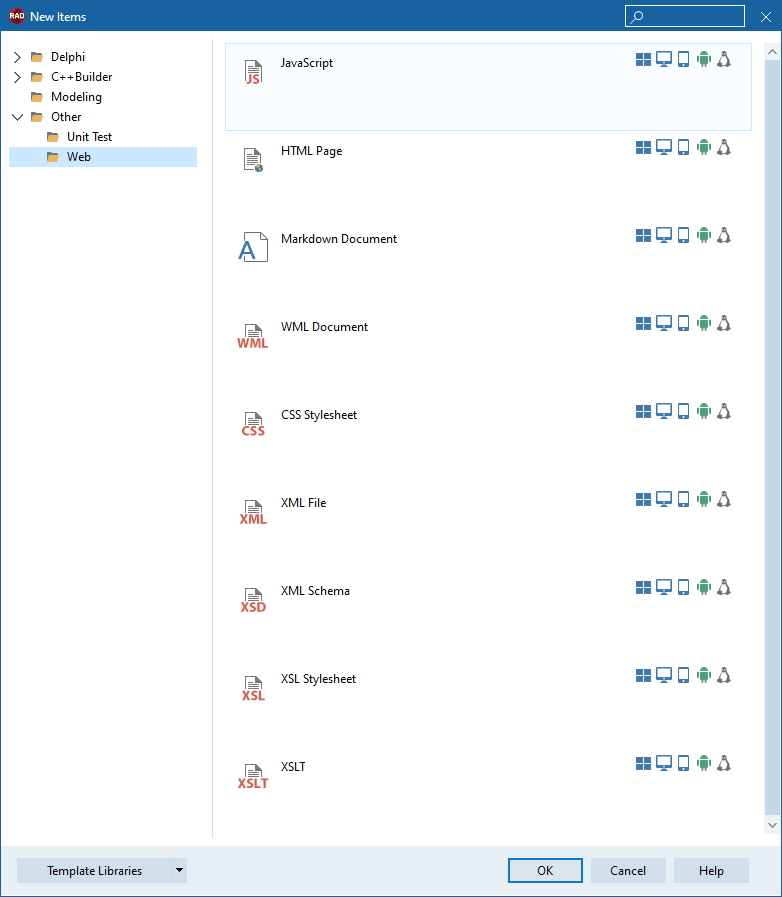782x897 pixels.
Task: Click Android platform icon in JavaScript row
Action: pos(704,59)
